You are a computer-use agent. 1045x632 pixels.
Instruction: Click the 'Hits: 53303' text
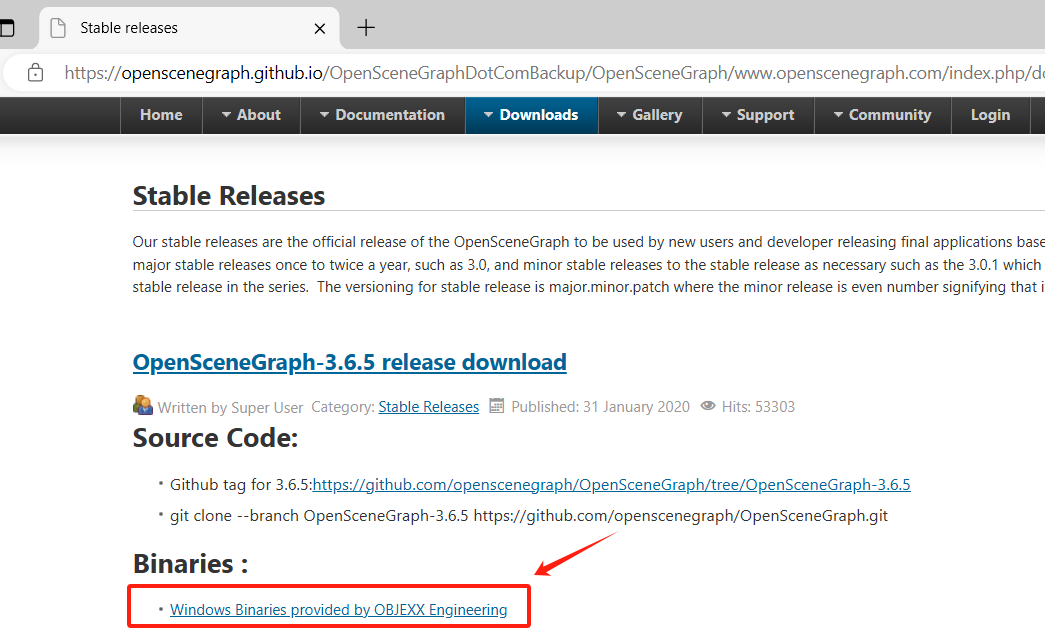pyautogui.click(x=758, y=407)
